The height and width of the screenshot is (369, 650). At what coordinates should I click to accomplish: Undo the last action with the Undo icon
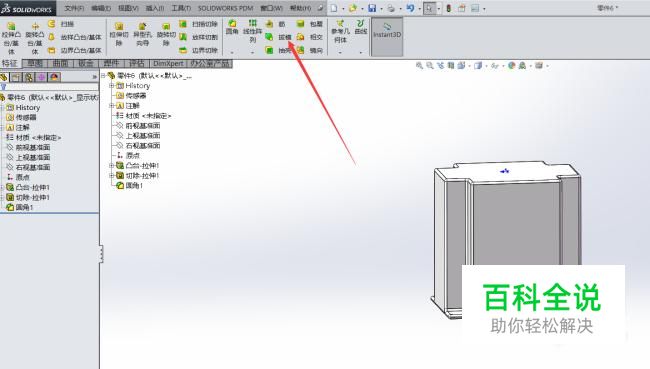(x=410, y=8)
